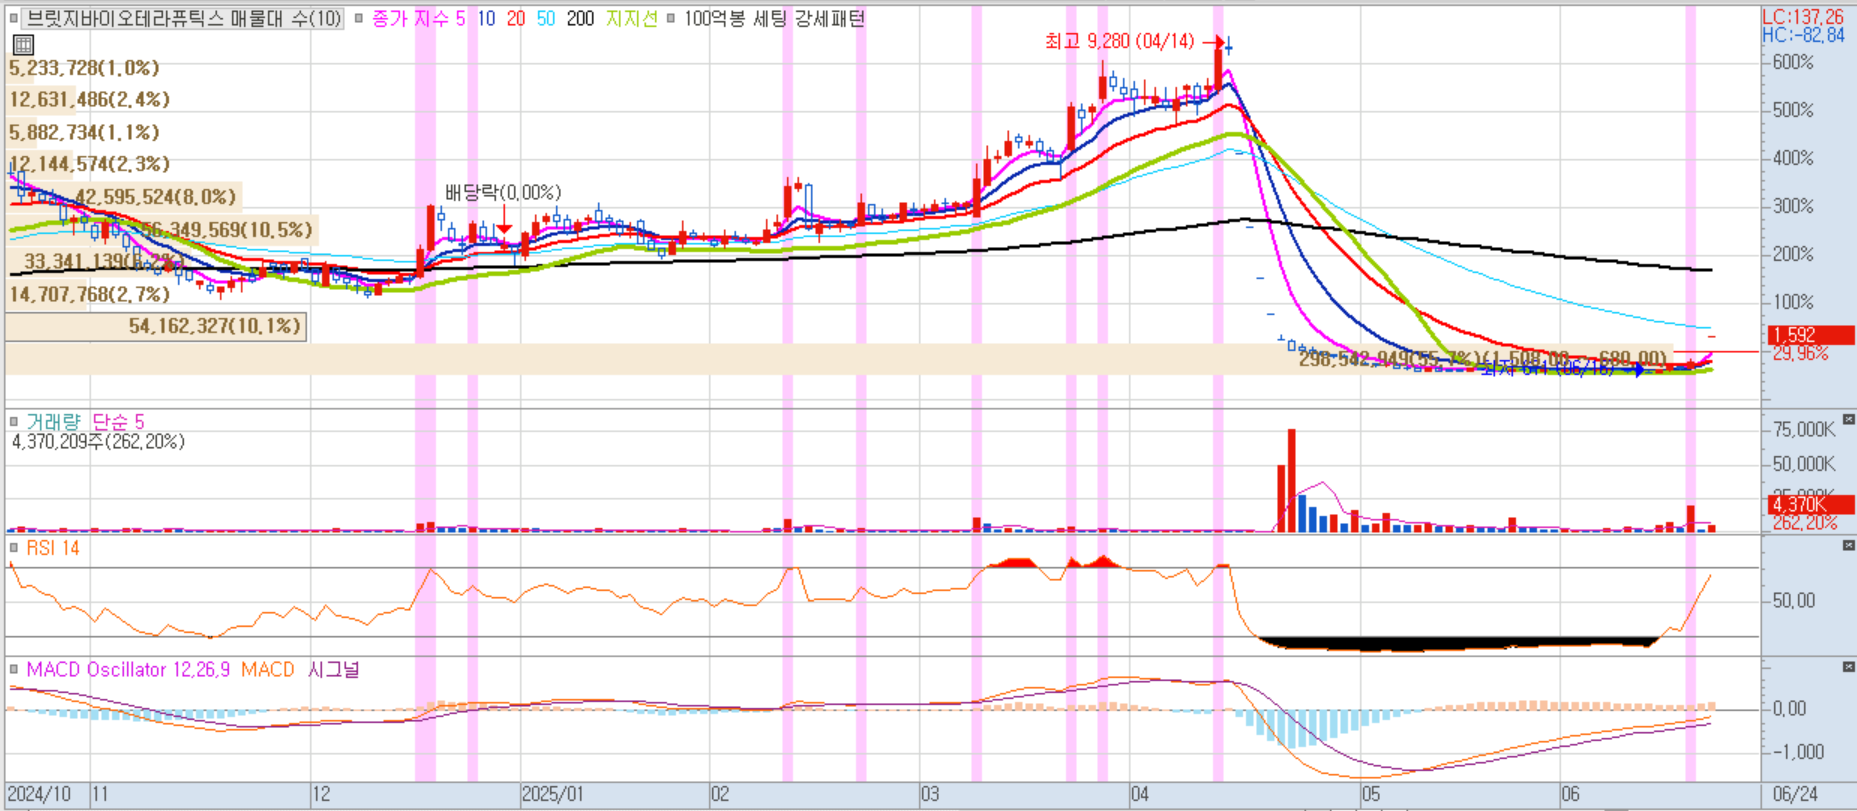Click the 5,233,728(1.0%) volume profile value
Image resolution: width=1857 pixels, height=811 pixels.
[x=84, y=68]
